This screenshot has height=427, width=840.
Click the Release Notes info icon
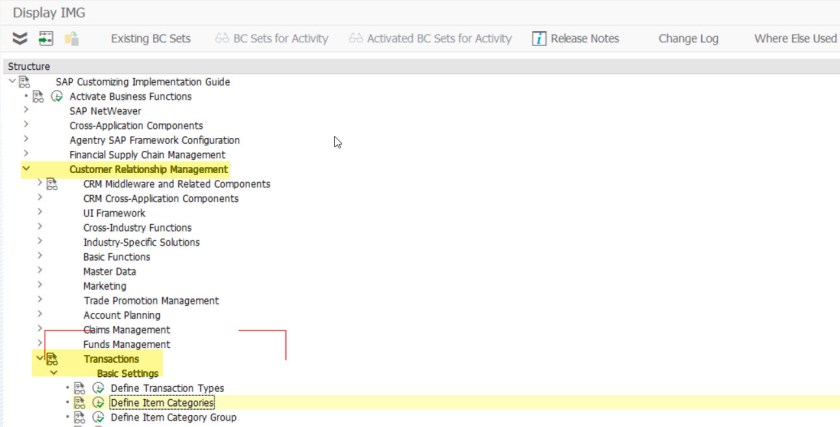[x=539, y=39]
